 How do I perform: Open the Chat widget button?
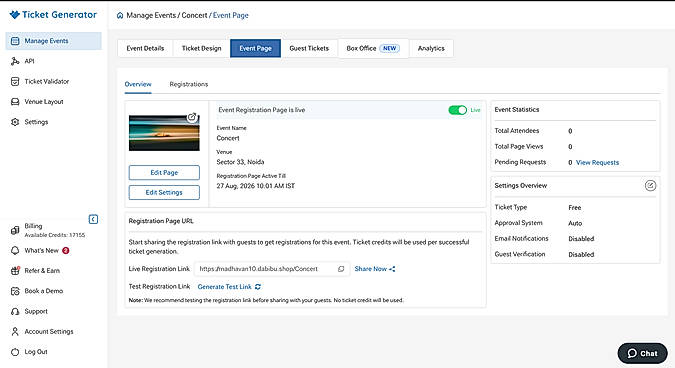click(642, 353)
